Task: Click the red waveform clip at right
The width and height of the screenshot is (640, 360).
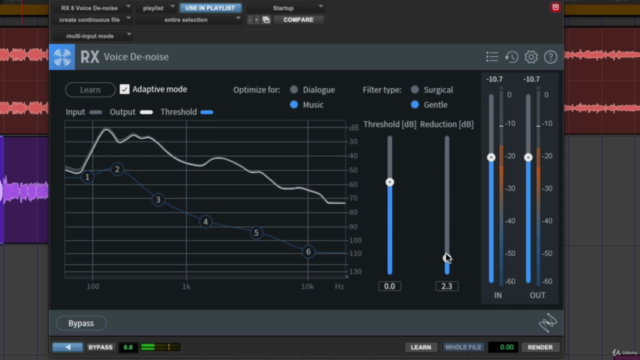Action: click(602, 81)
